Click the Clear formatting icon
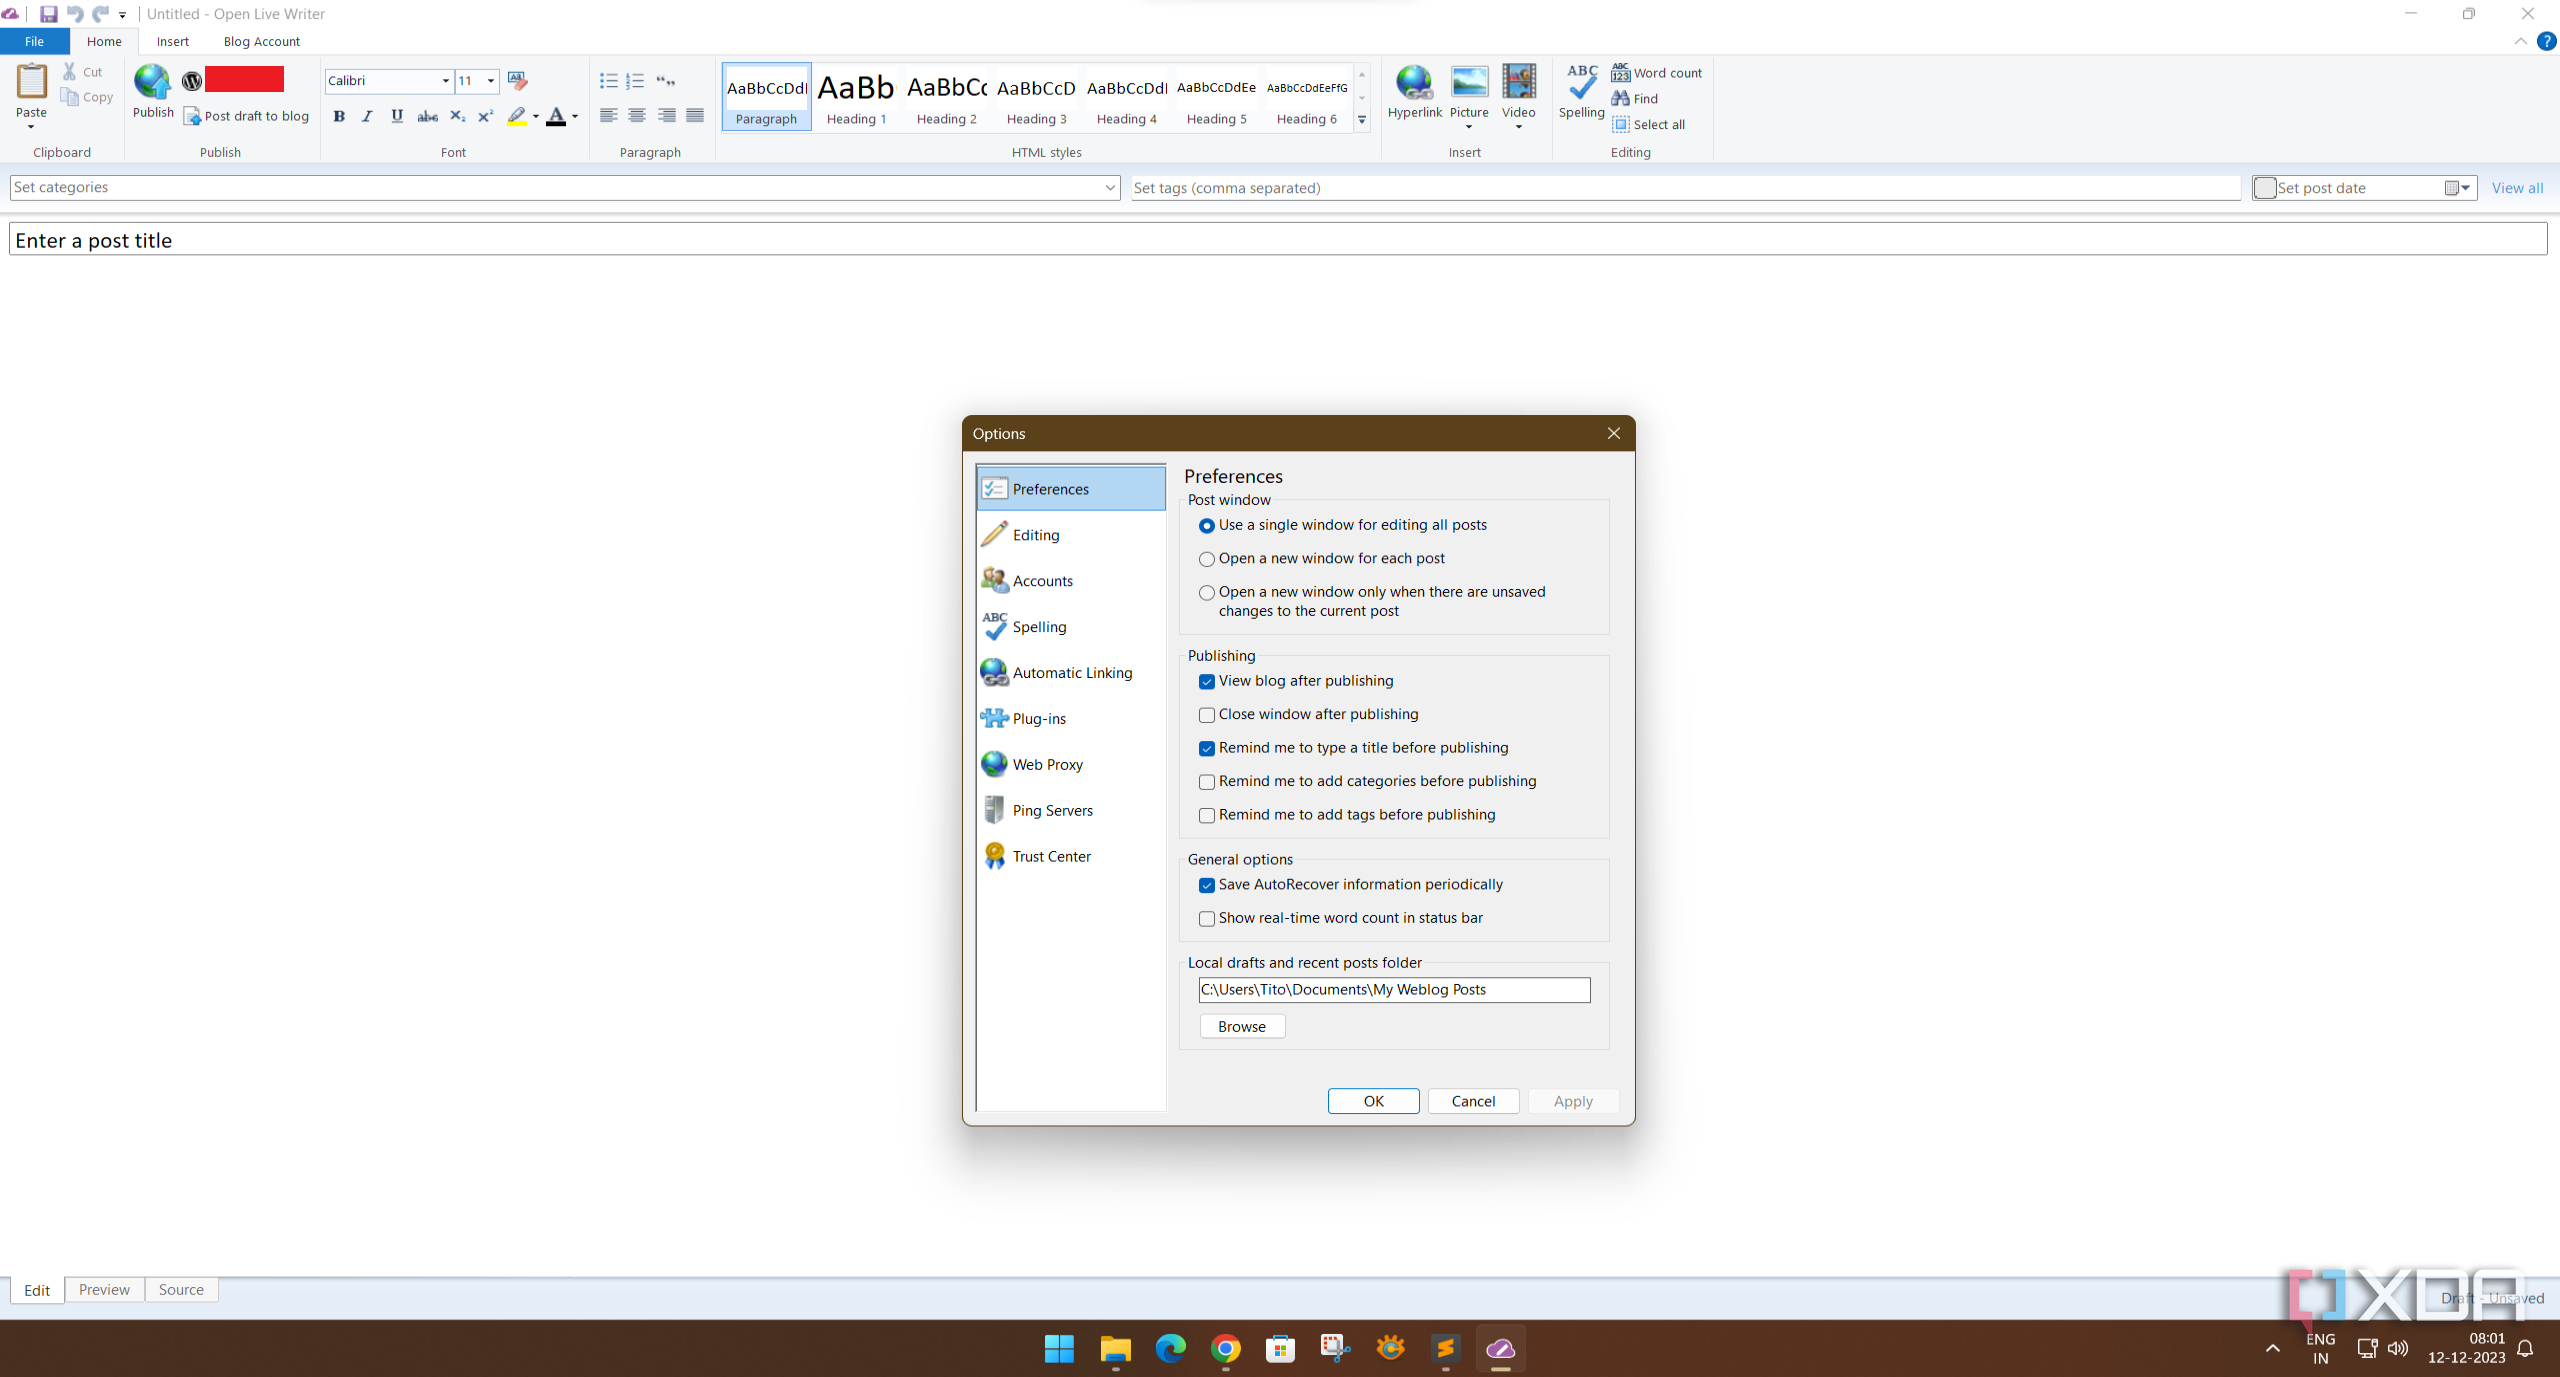 coord(517,81)
